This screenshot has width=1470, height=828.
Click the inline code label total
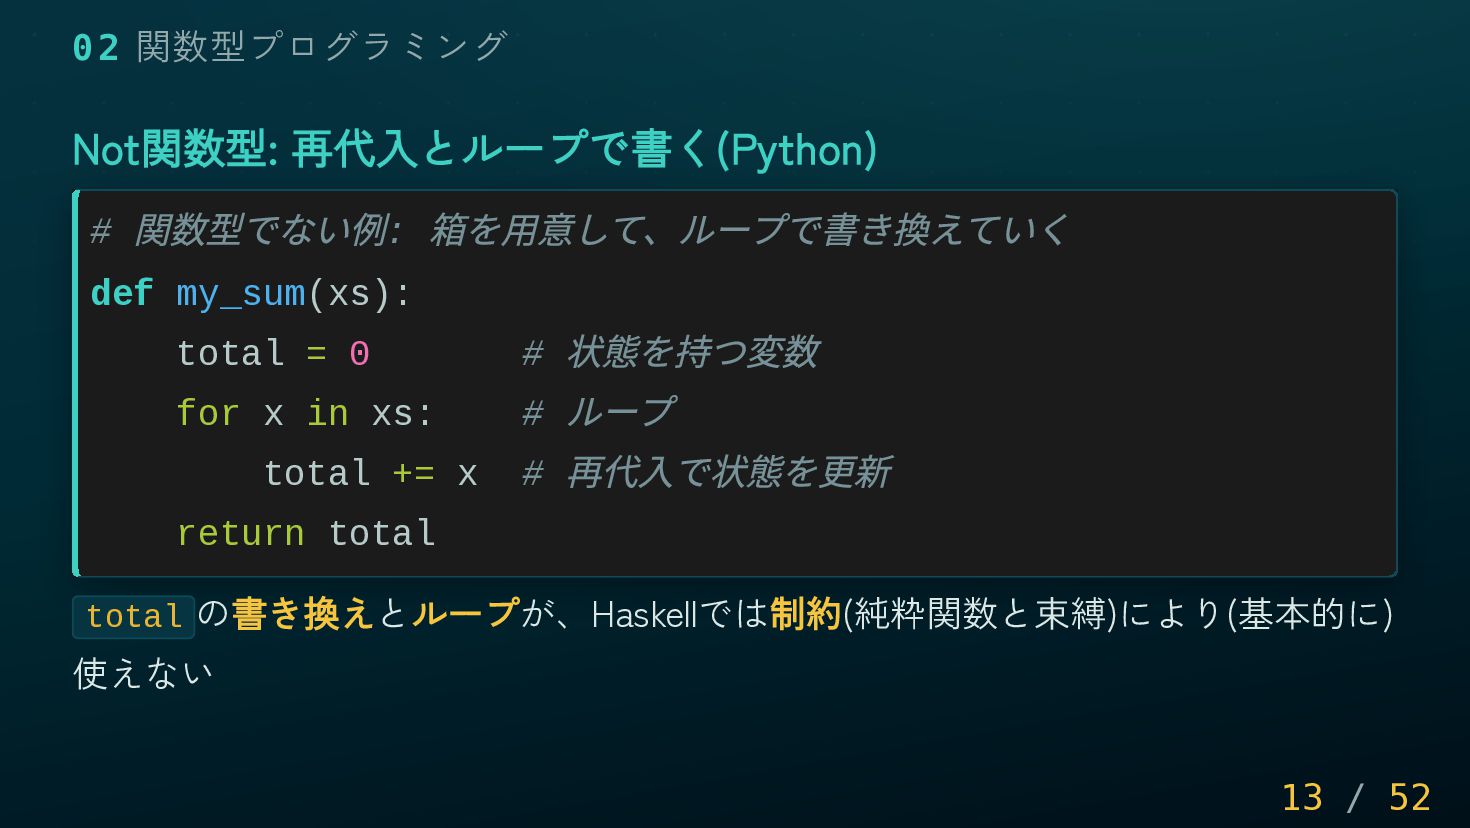[133, 616]
